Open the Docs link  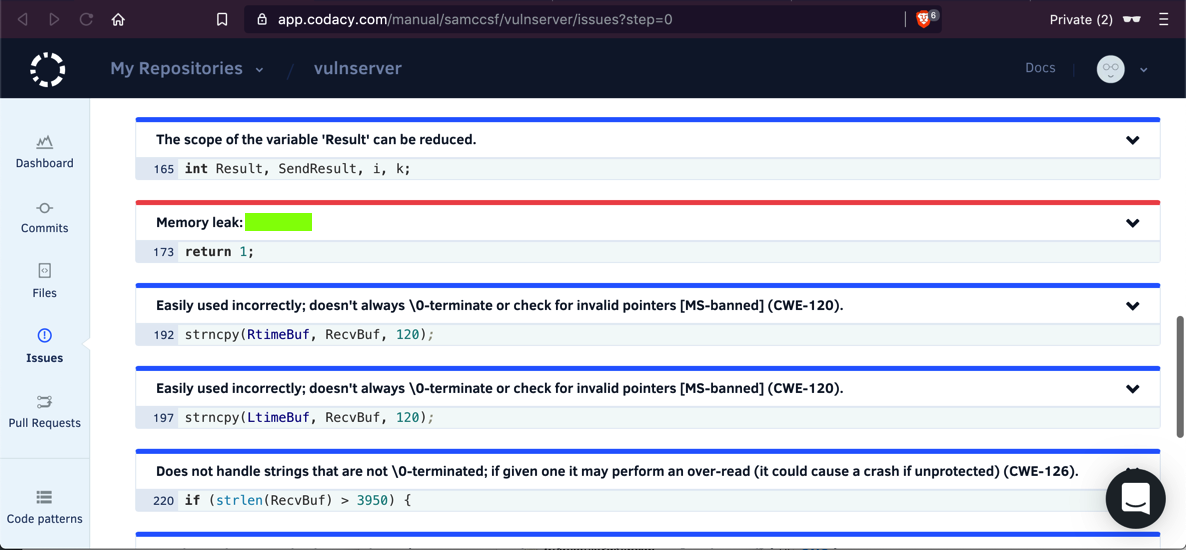[1040, 68]
